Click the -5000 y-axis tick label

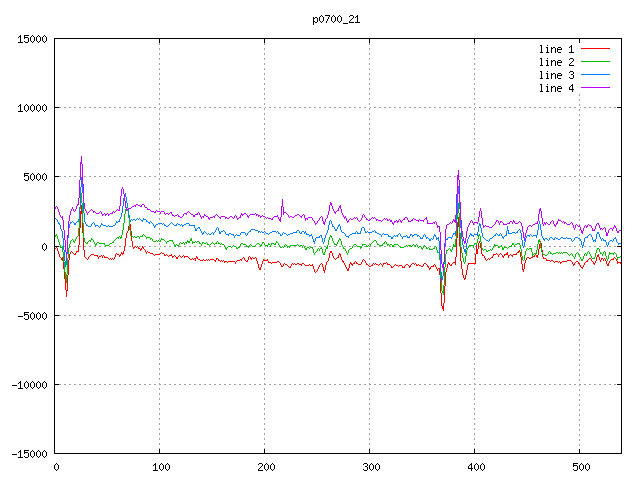pyautogui.click(x=31, y=315)
